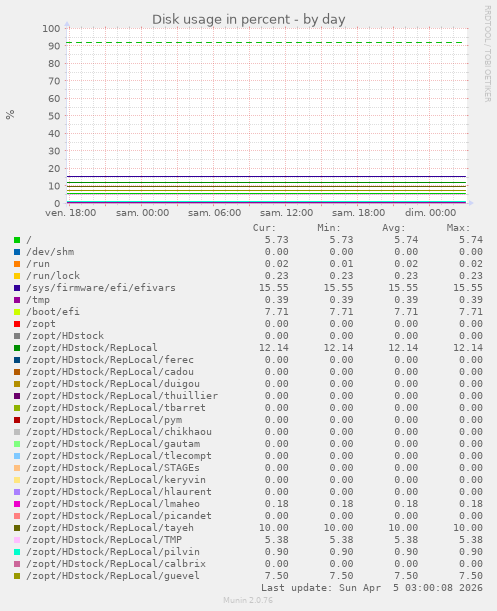Click the dark green swatch for /zopt/HDstock/RepLocal
This screenshot has width=497, height=611.
tap(17, 348)
